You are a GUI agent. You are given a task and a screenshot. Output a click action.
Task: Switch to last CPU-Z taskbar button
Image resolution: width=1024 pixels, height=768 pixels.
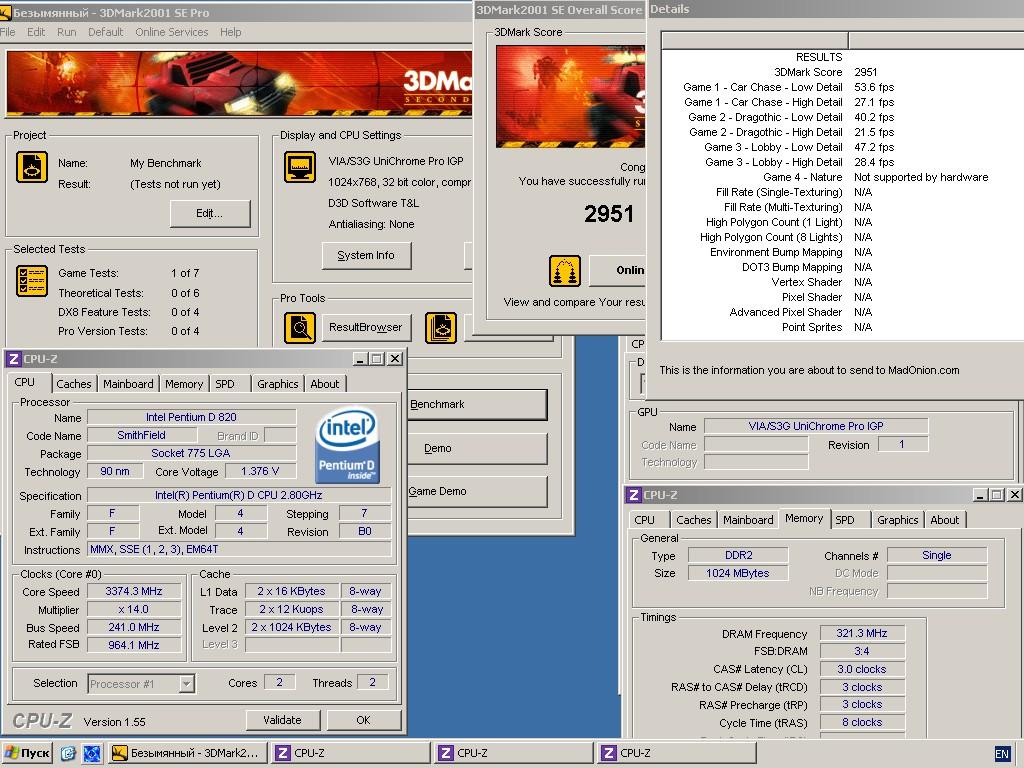(x=676, y=753)
